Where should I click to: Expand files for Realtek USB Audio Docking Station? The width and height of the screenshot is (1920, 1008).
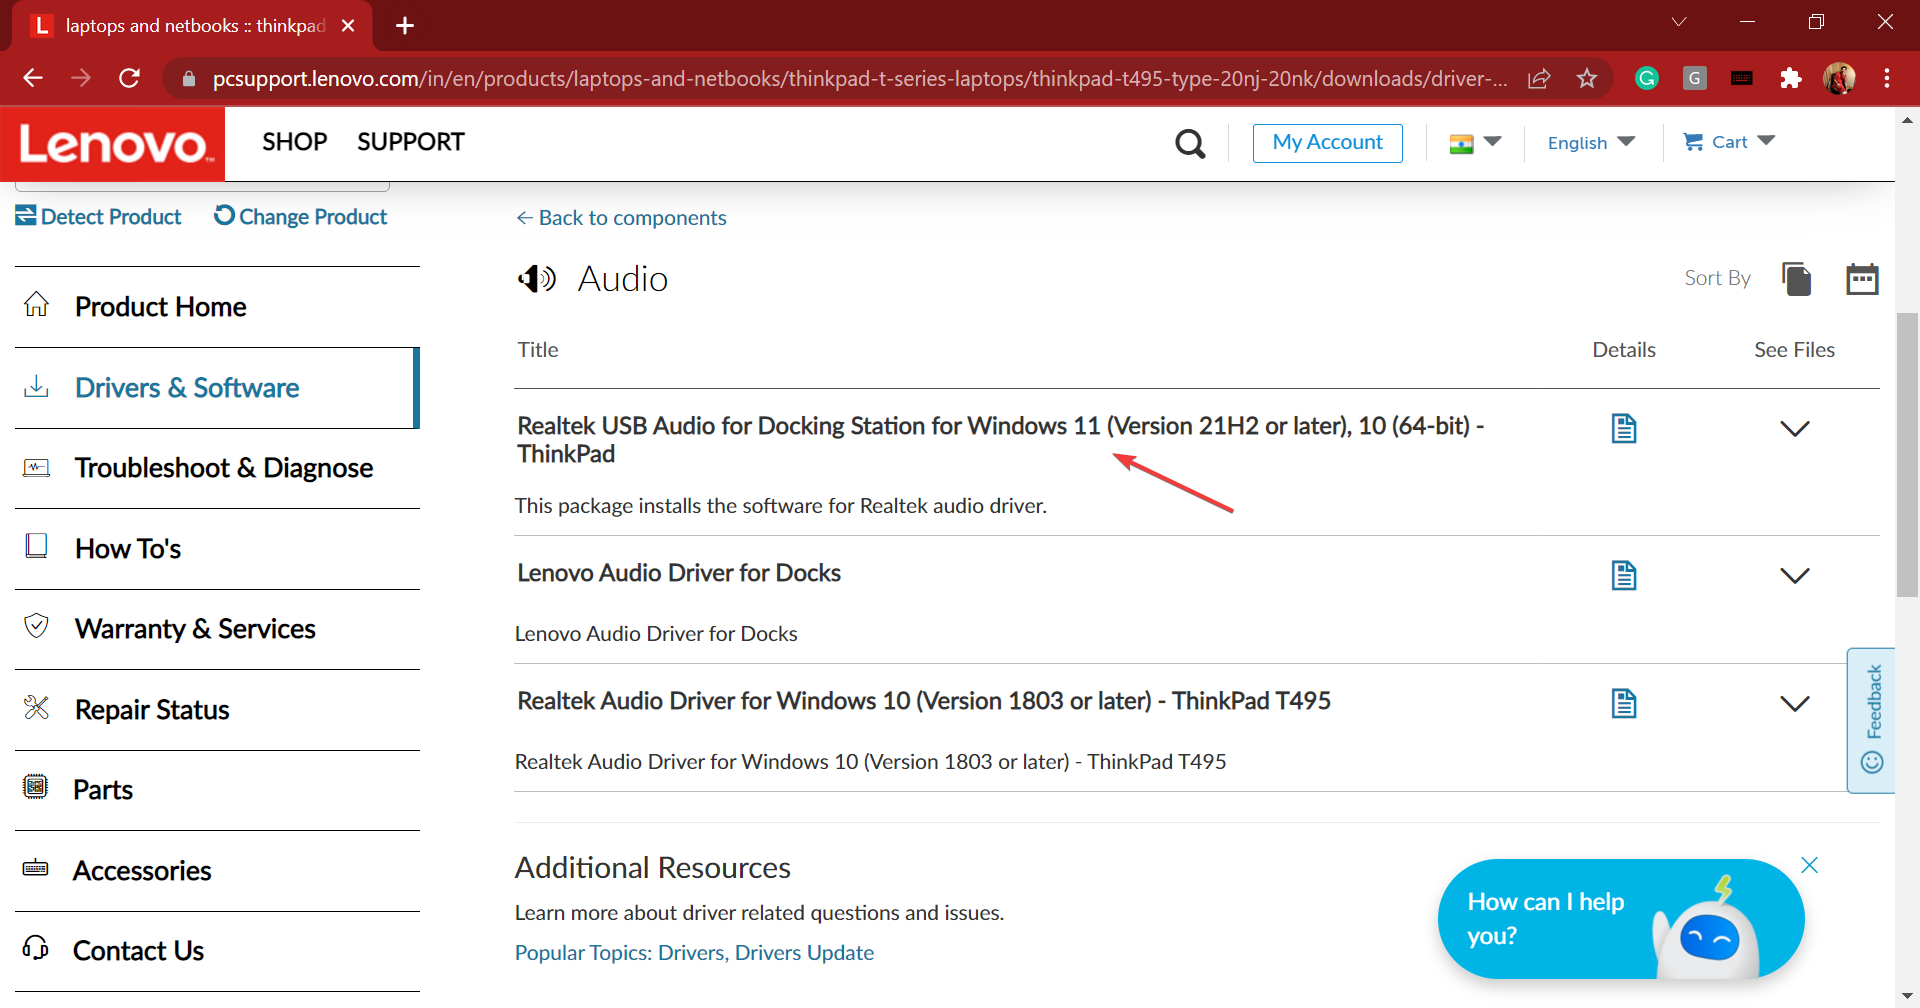pyautogui.click(x=1795, y=429)
